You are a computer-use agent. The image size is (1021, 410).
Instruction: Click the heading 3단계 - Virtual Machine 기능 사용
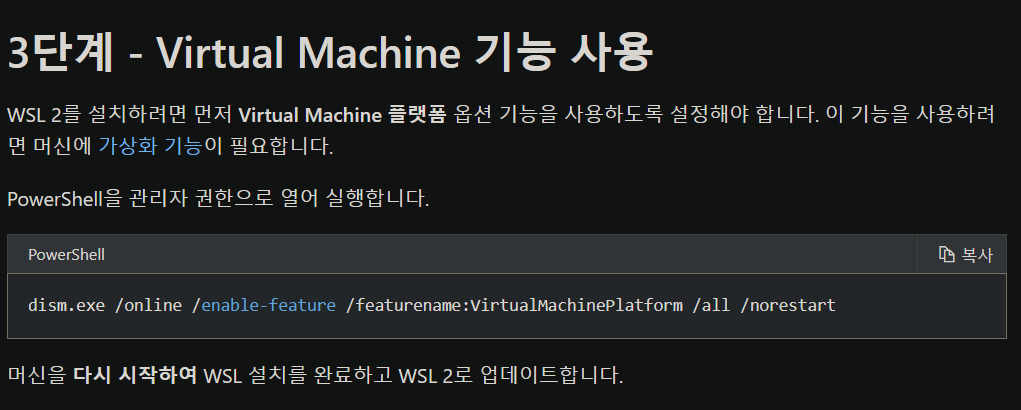[329, 52]
